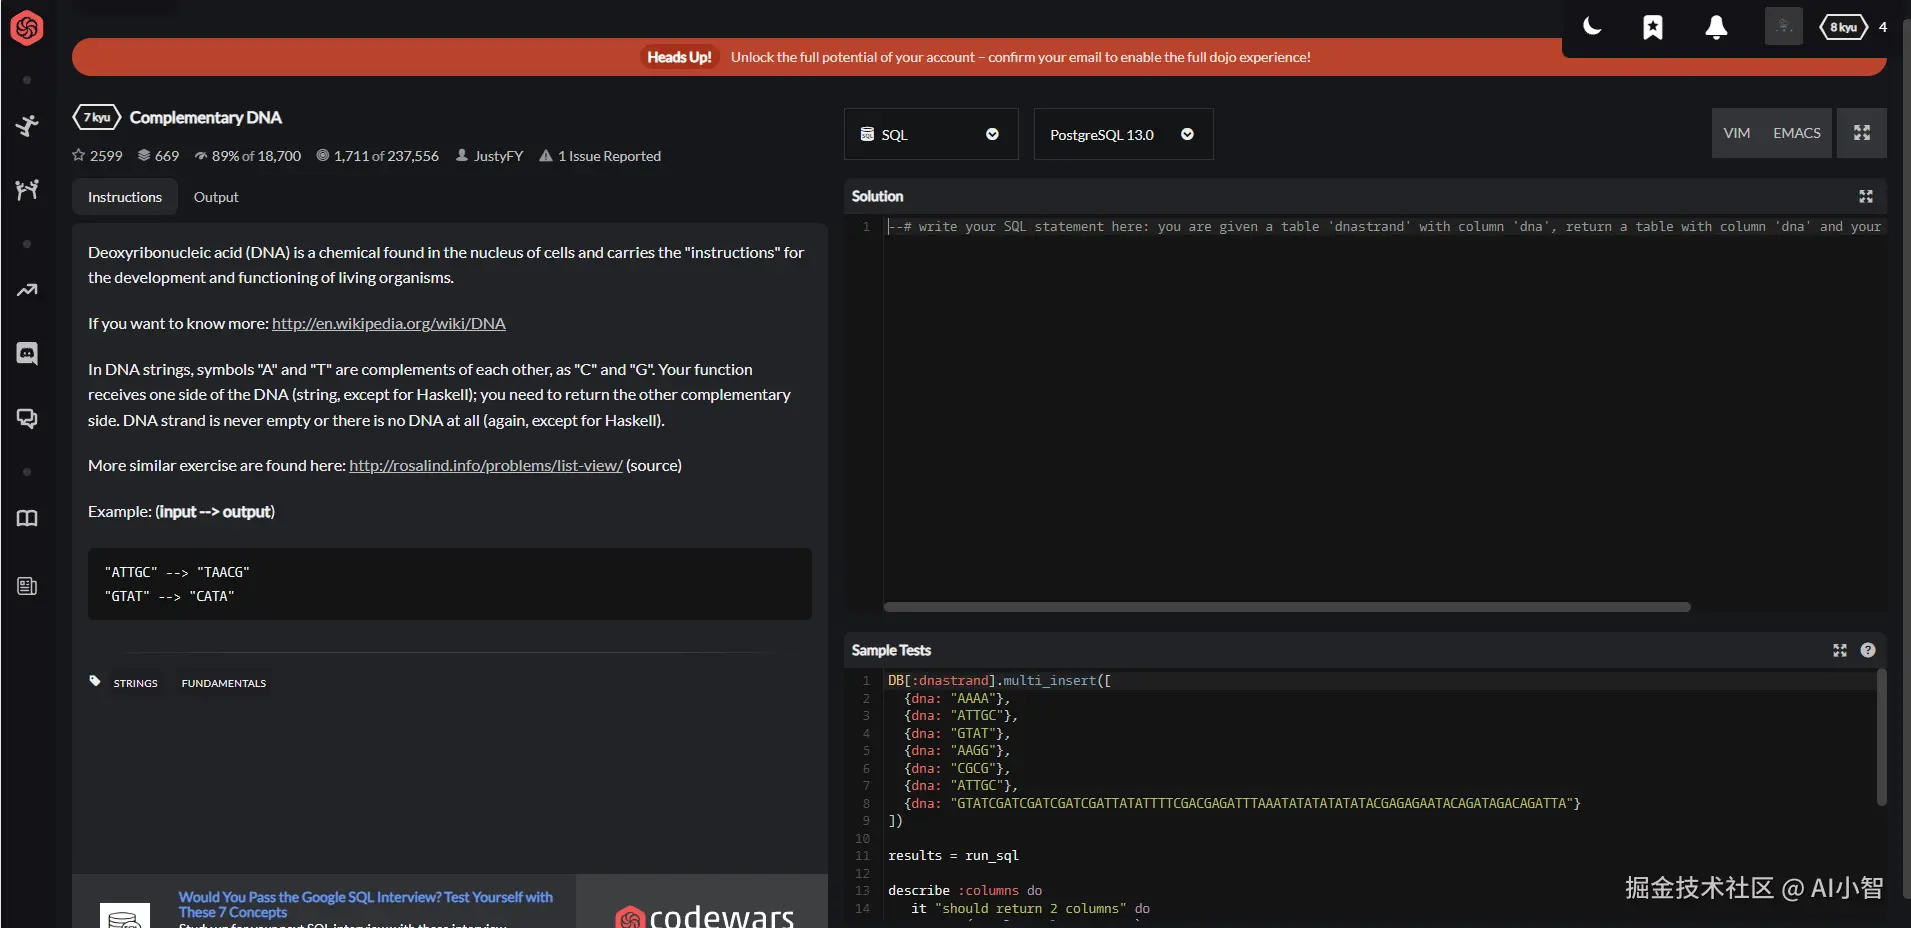Image resolution: width=1911 pixels, height=928 pixels.
Task: Click the Sample Tests panel heading
Action: click(891, 650)
